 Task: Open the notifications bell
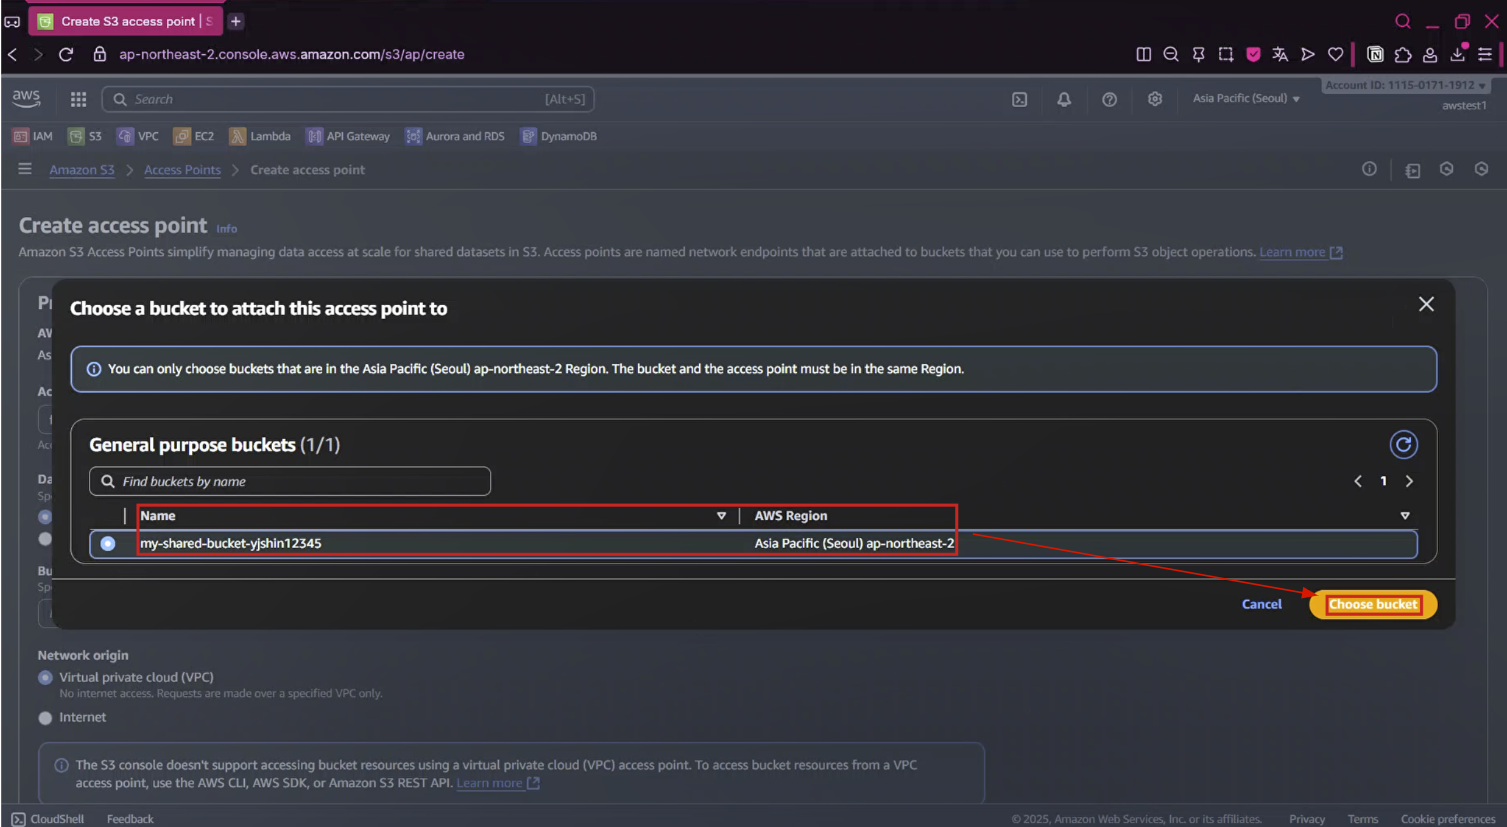coord(1064,99)
